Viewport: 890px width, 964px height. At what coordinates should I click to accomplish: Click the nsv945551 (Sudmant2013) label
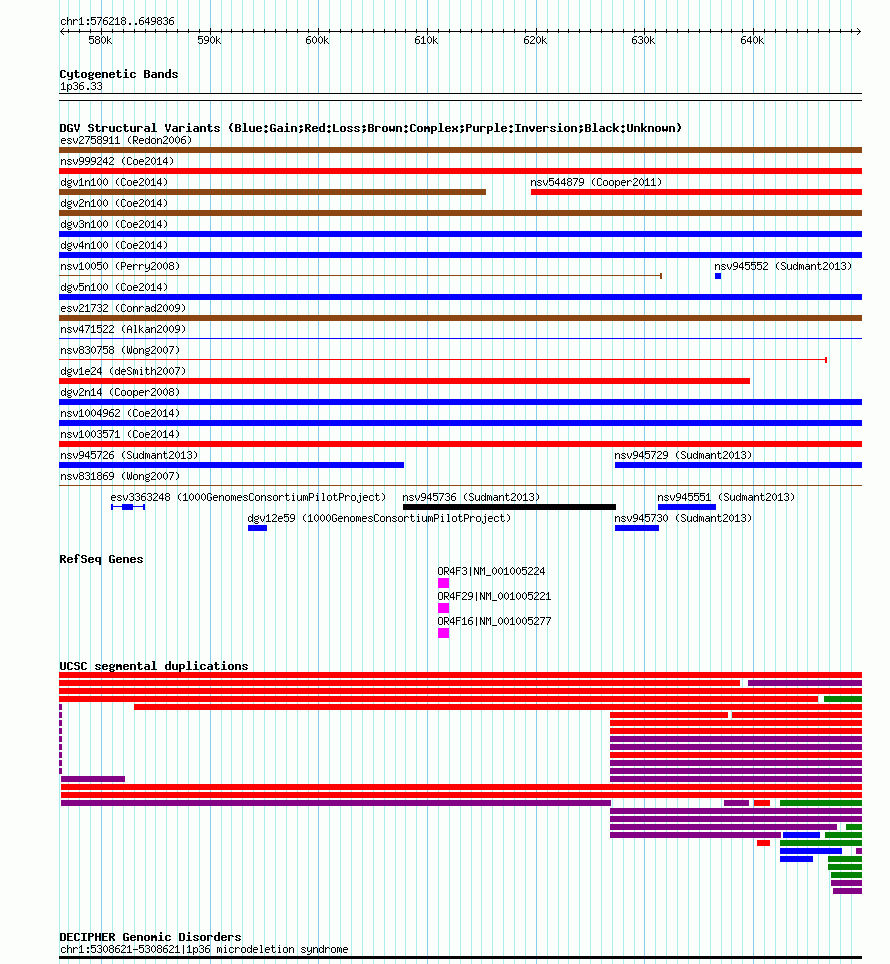click(x=726, y=497)
